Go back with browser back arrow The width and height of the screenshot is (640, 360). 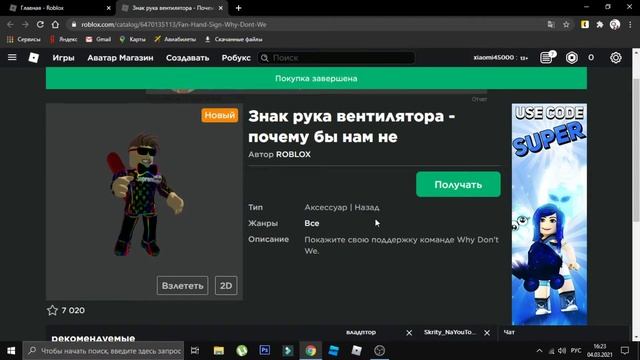click(x=10, y=24)
